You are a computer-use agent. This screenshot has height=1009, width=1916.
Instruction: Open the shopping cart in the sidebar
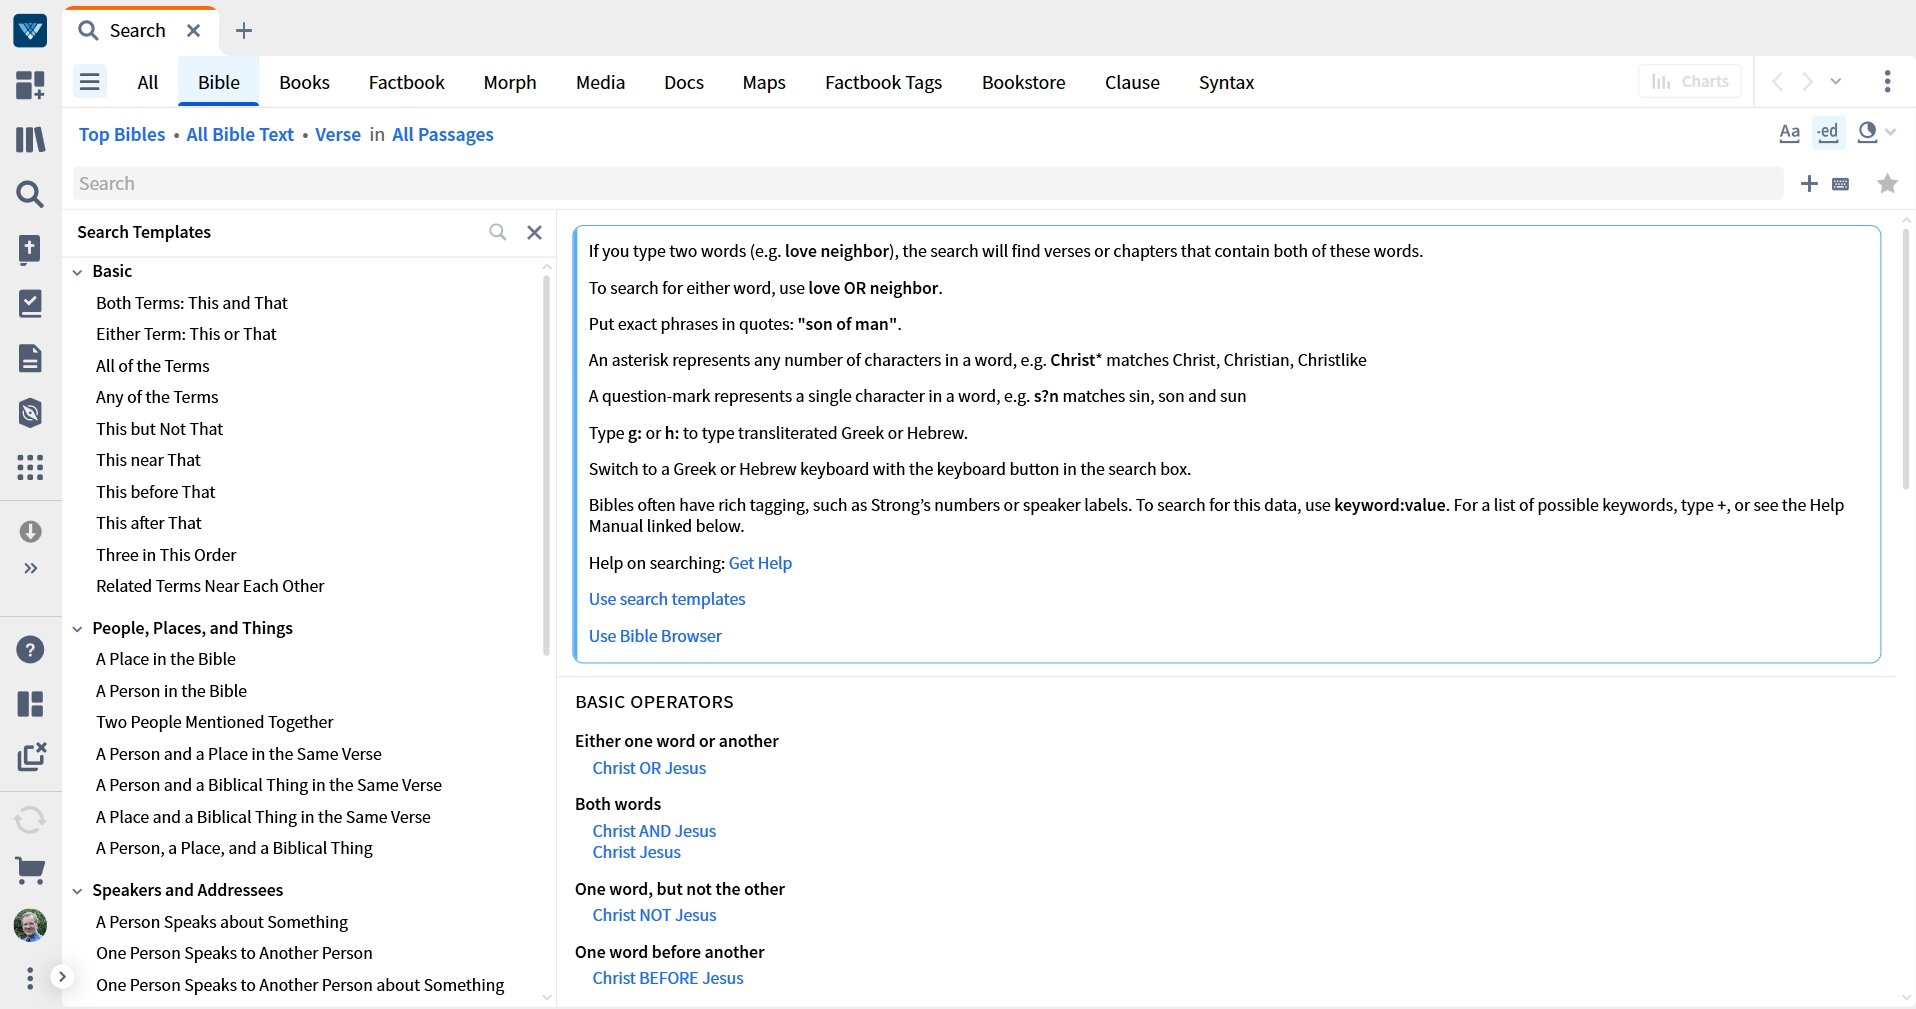click(x=30, y=871)
